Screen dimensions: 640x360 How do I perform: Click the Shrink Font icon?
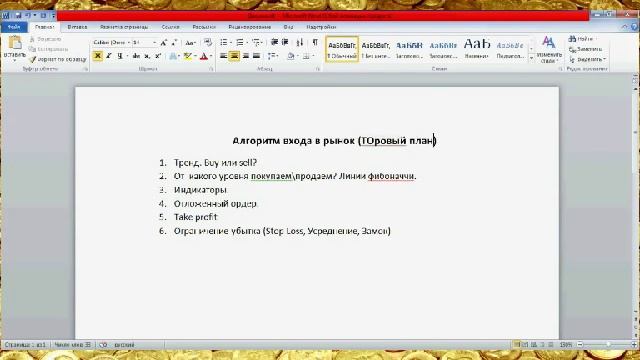point(174,42)
